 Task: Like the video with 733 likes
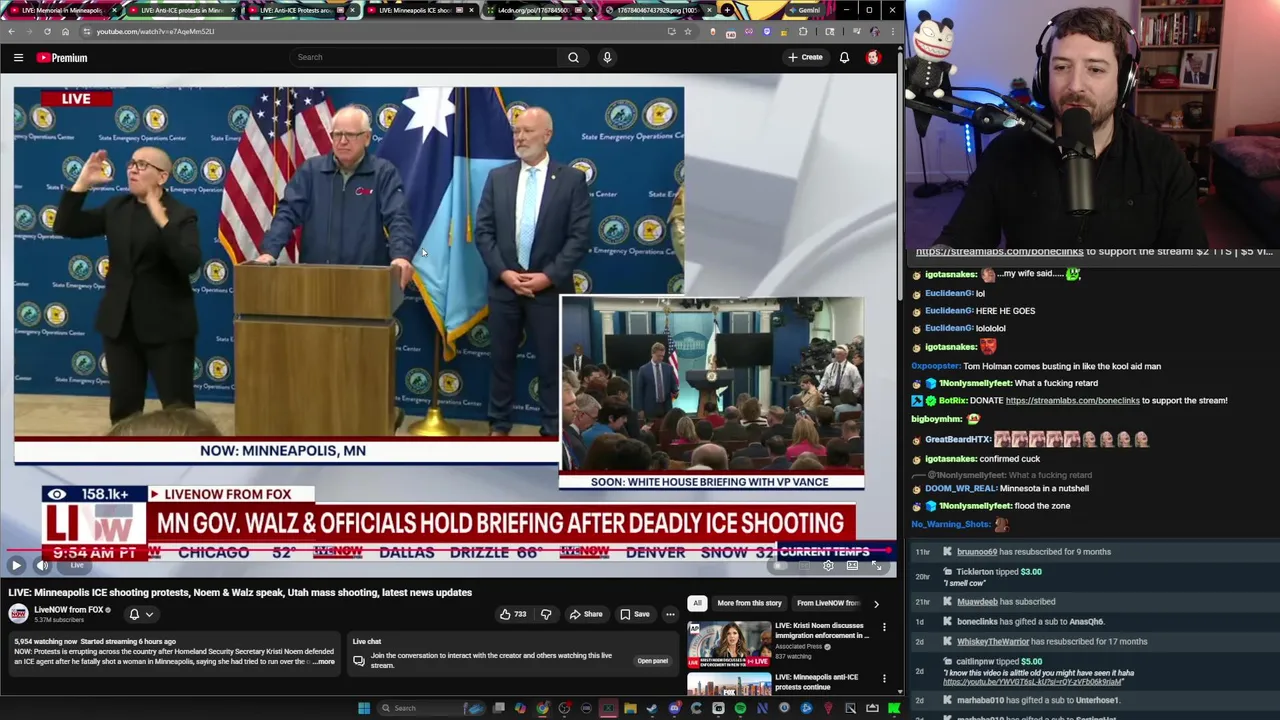[513, 614]
